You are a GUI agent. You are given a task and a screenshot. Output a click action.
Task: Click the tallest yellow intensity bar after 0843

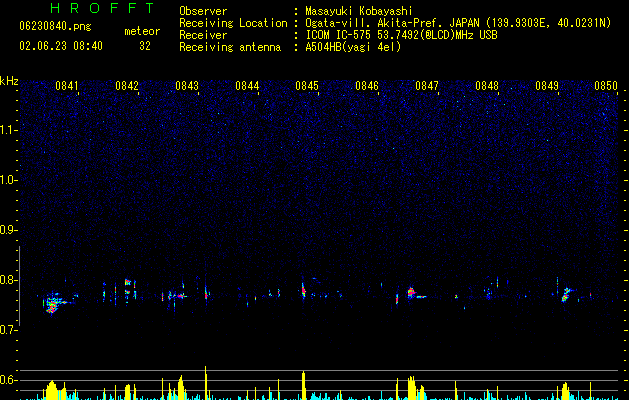coord(205,383)
